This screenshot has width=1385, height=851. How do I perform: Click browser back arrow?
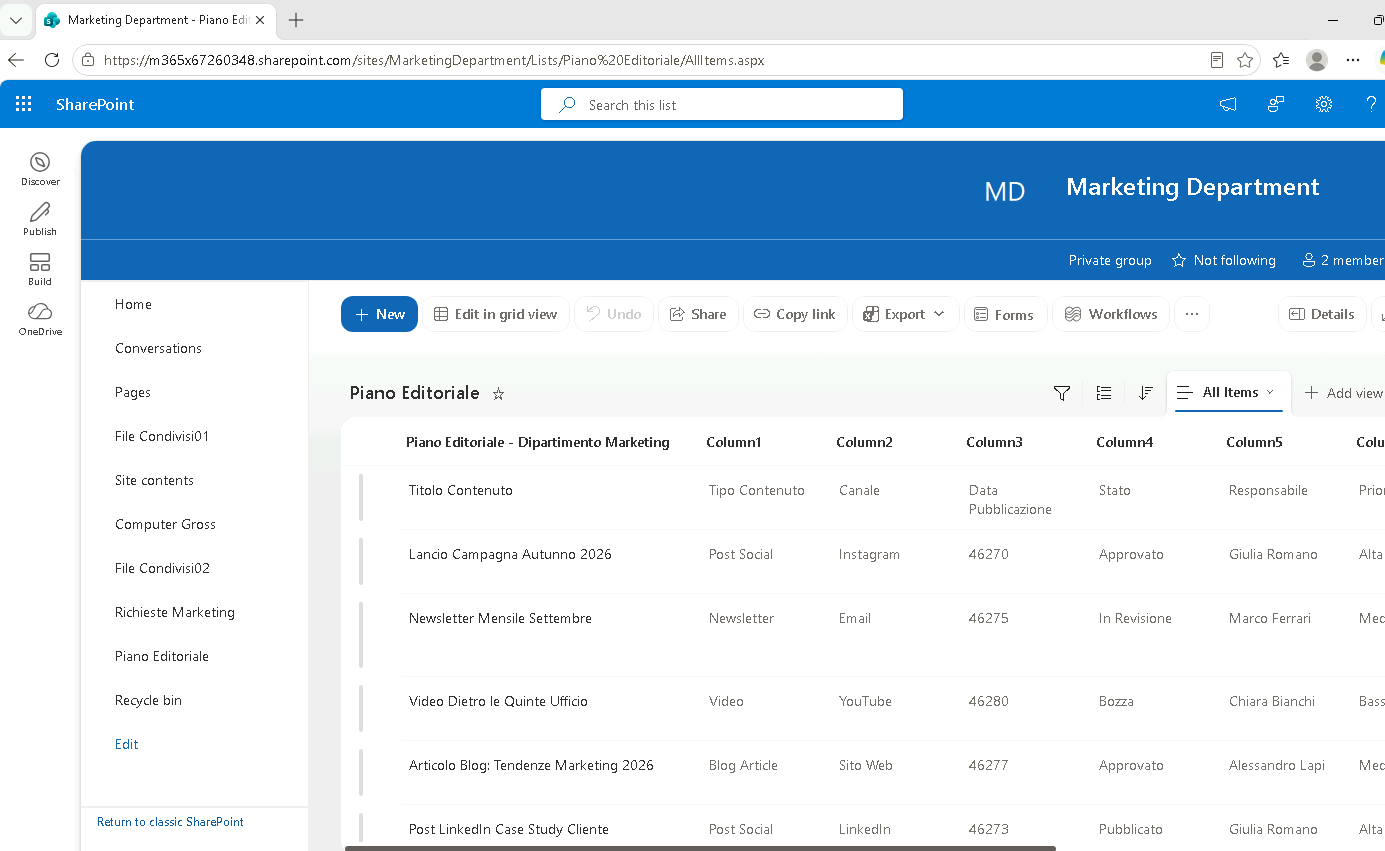16,60
